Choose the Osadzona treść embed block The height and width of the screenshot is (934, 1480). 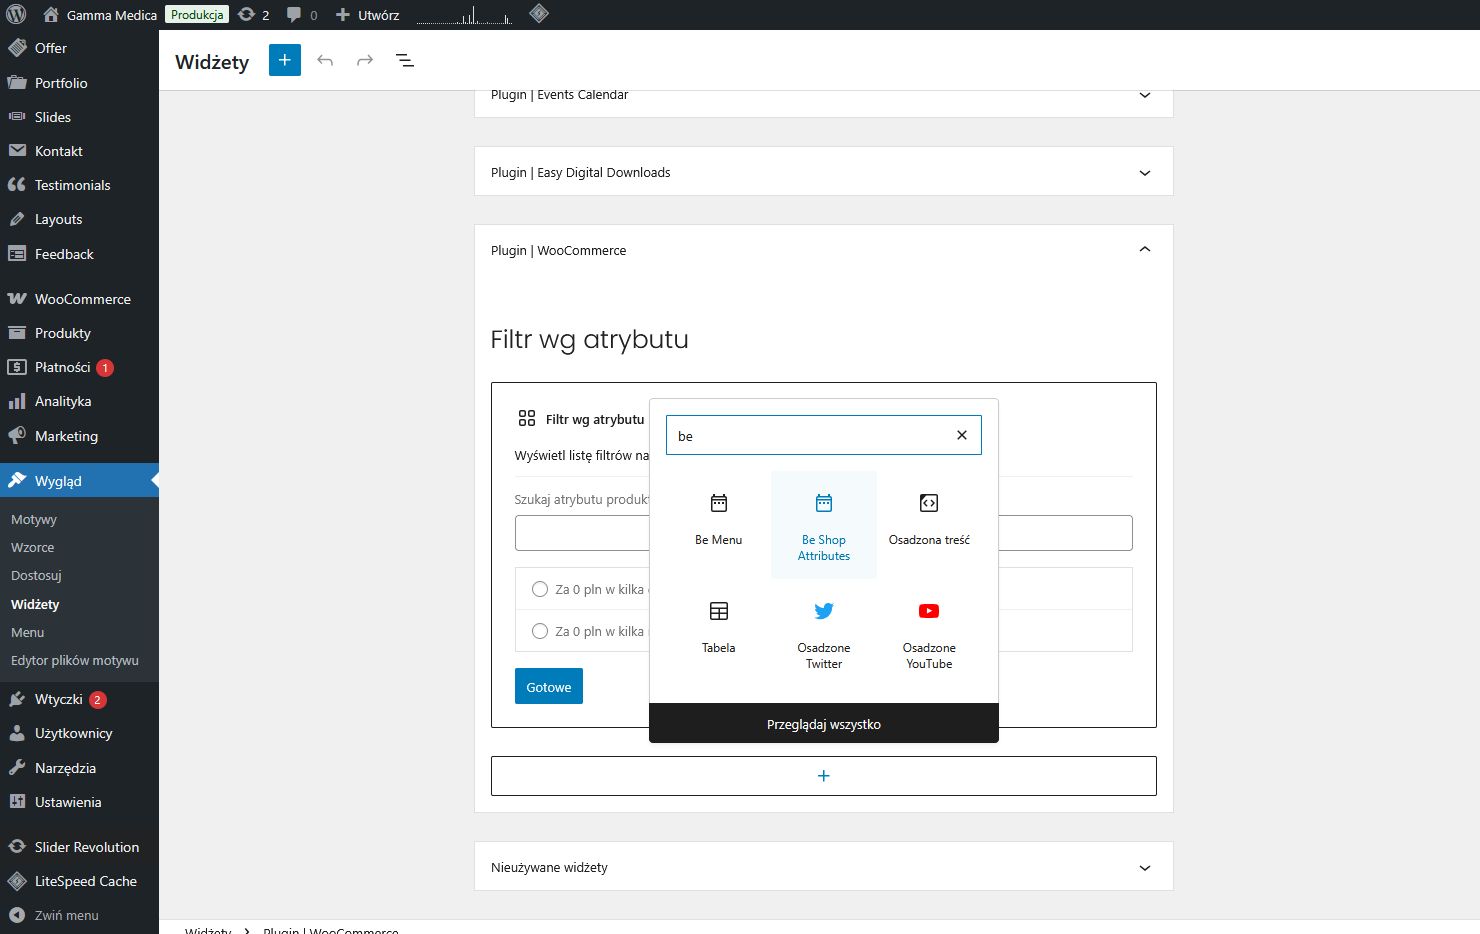[928, 520]
